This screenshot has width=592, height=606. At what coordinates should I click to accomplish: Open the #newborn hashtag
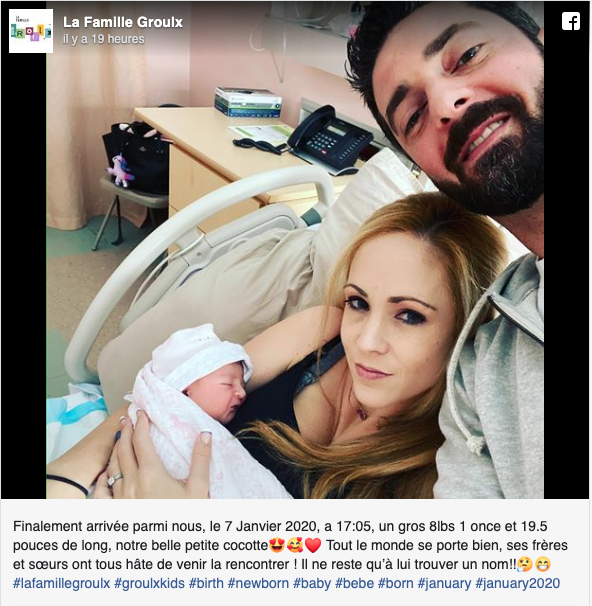[x=258, y=583]
